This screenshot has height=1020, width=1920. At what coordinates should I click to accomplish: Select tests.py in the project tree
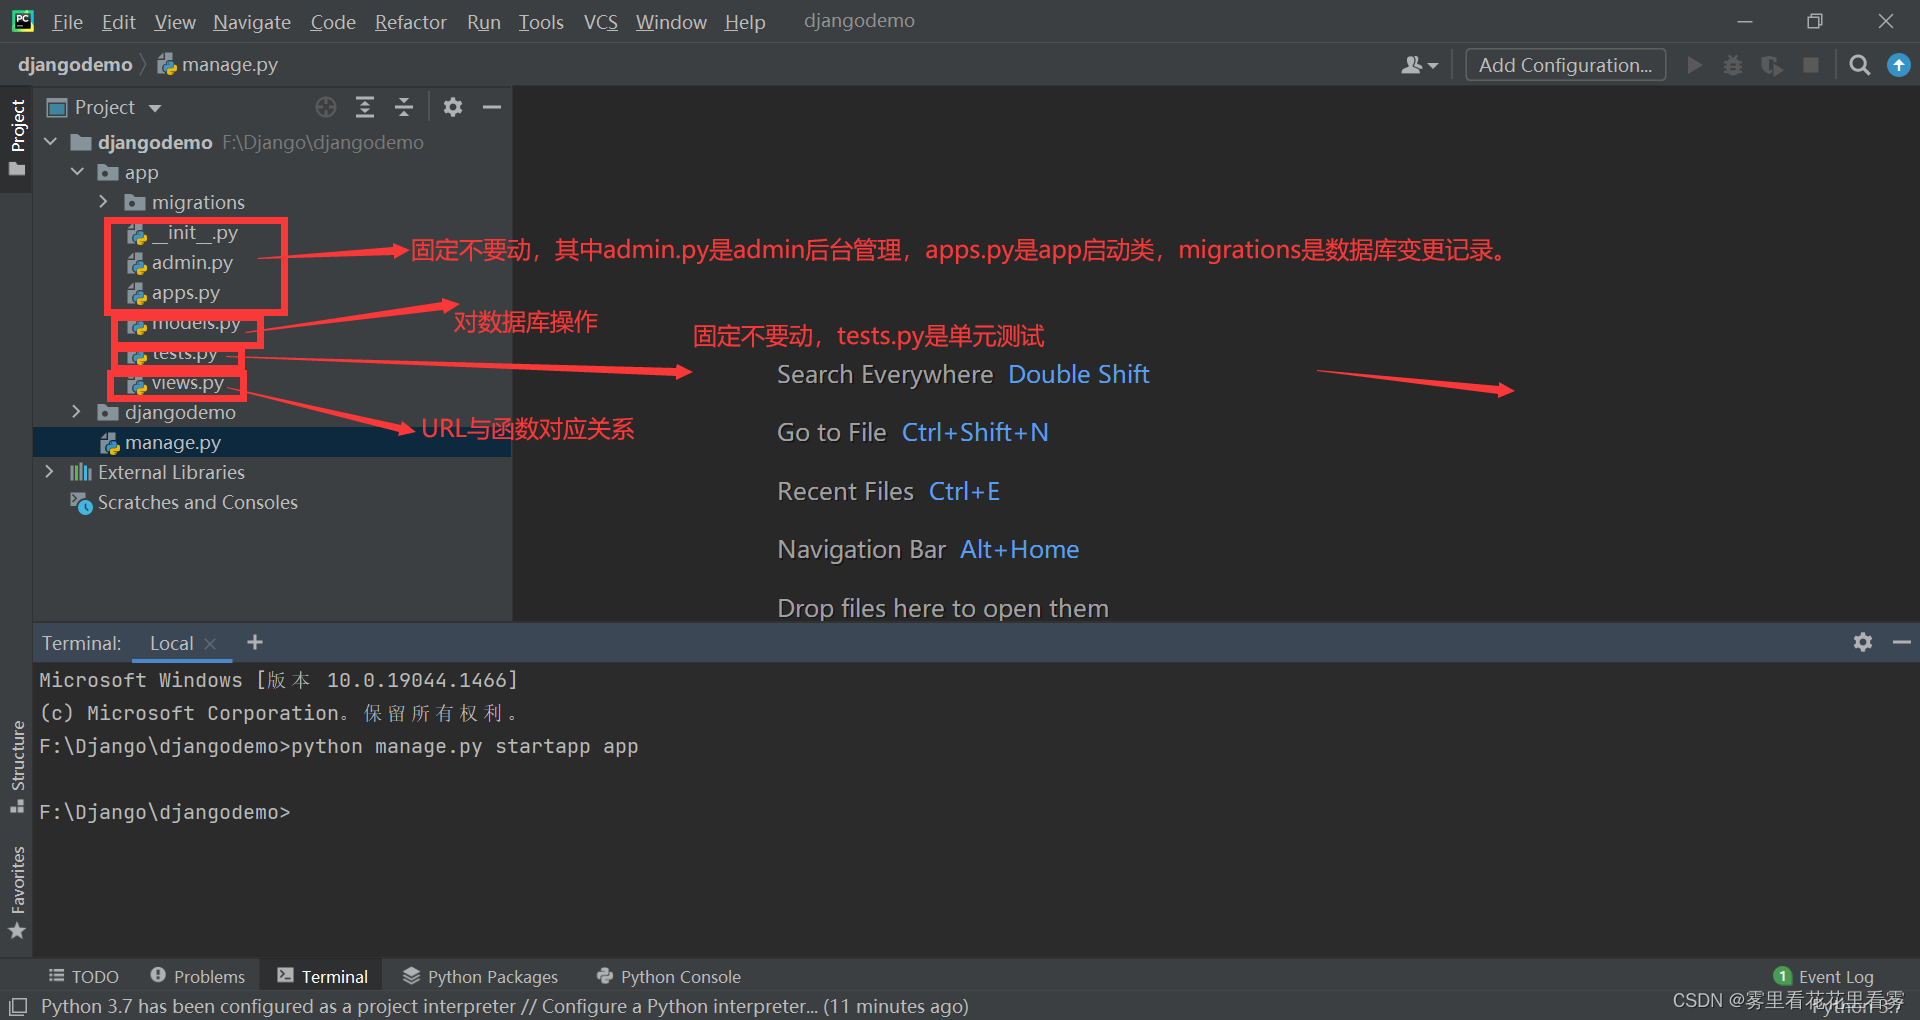[x=172, y=353]
